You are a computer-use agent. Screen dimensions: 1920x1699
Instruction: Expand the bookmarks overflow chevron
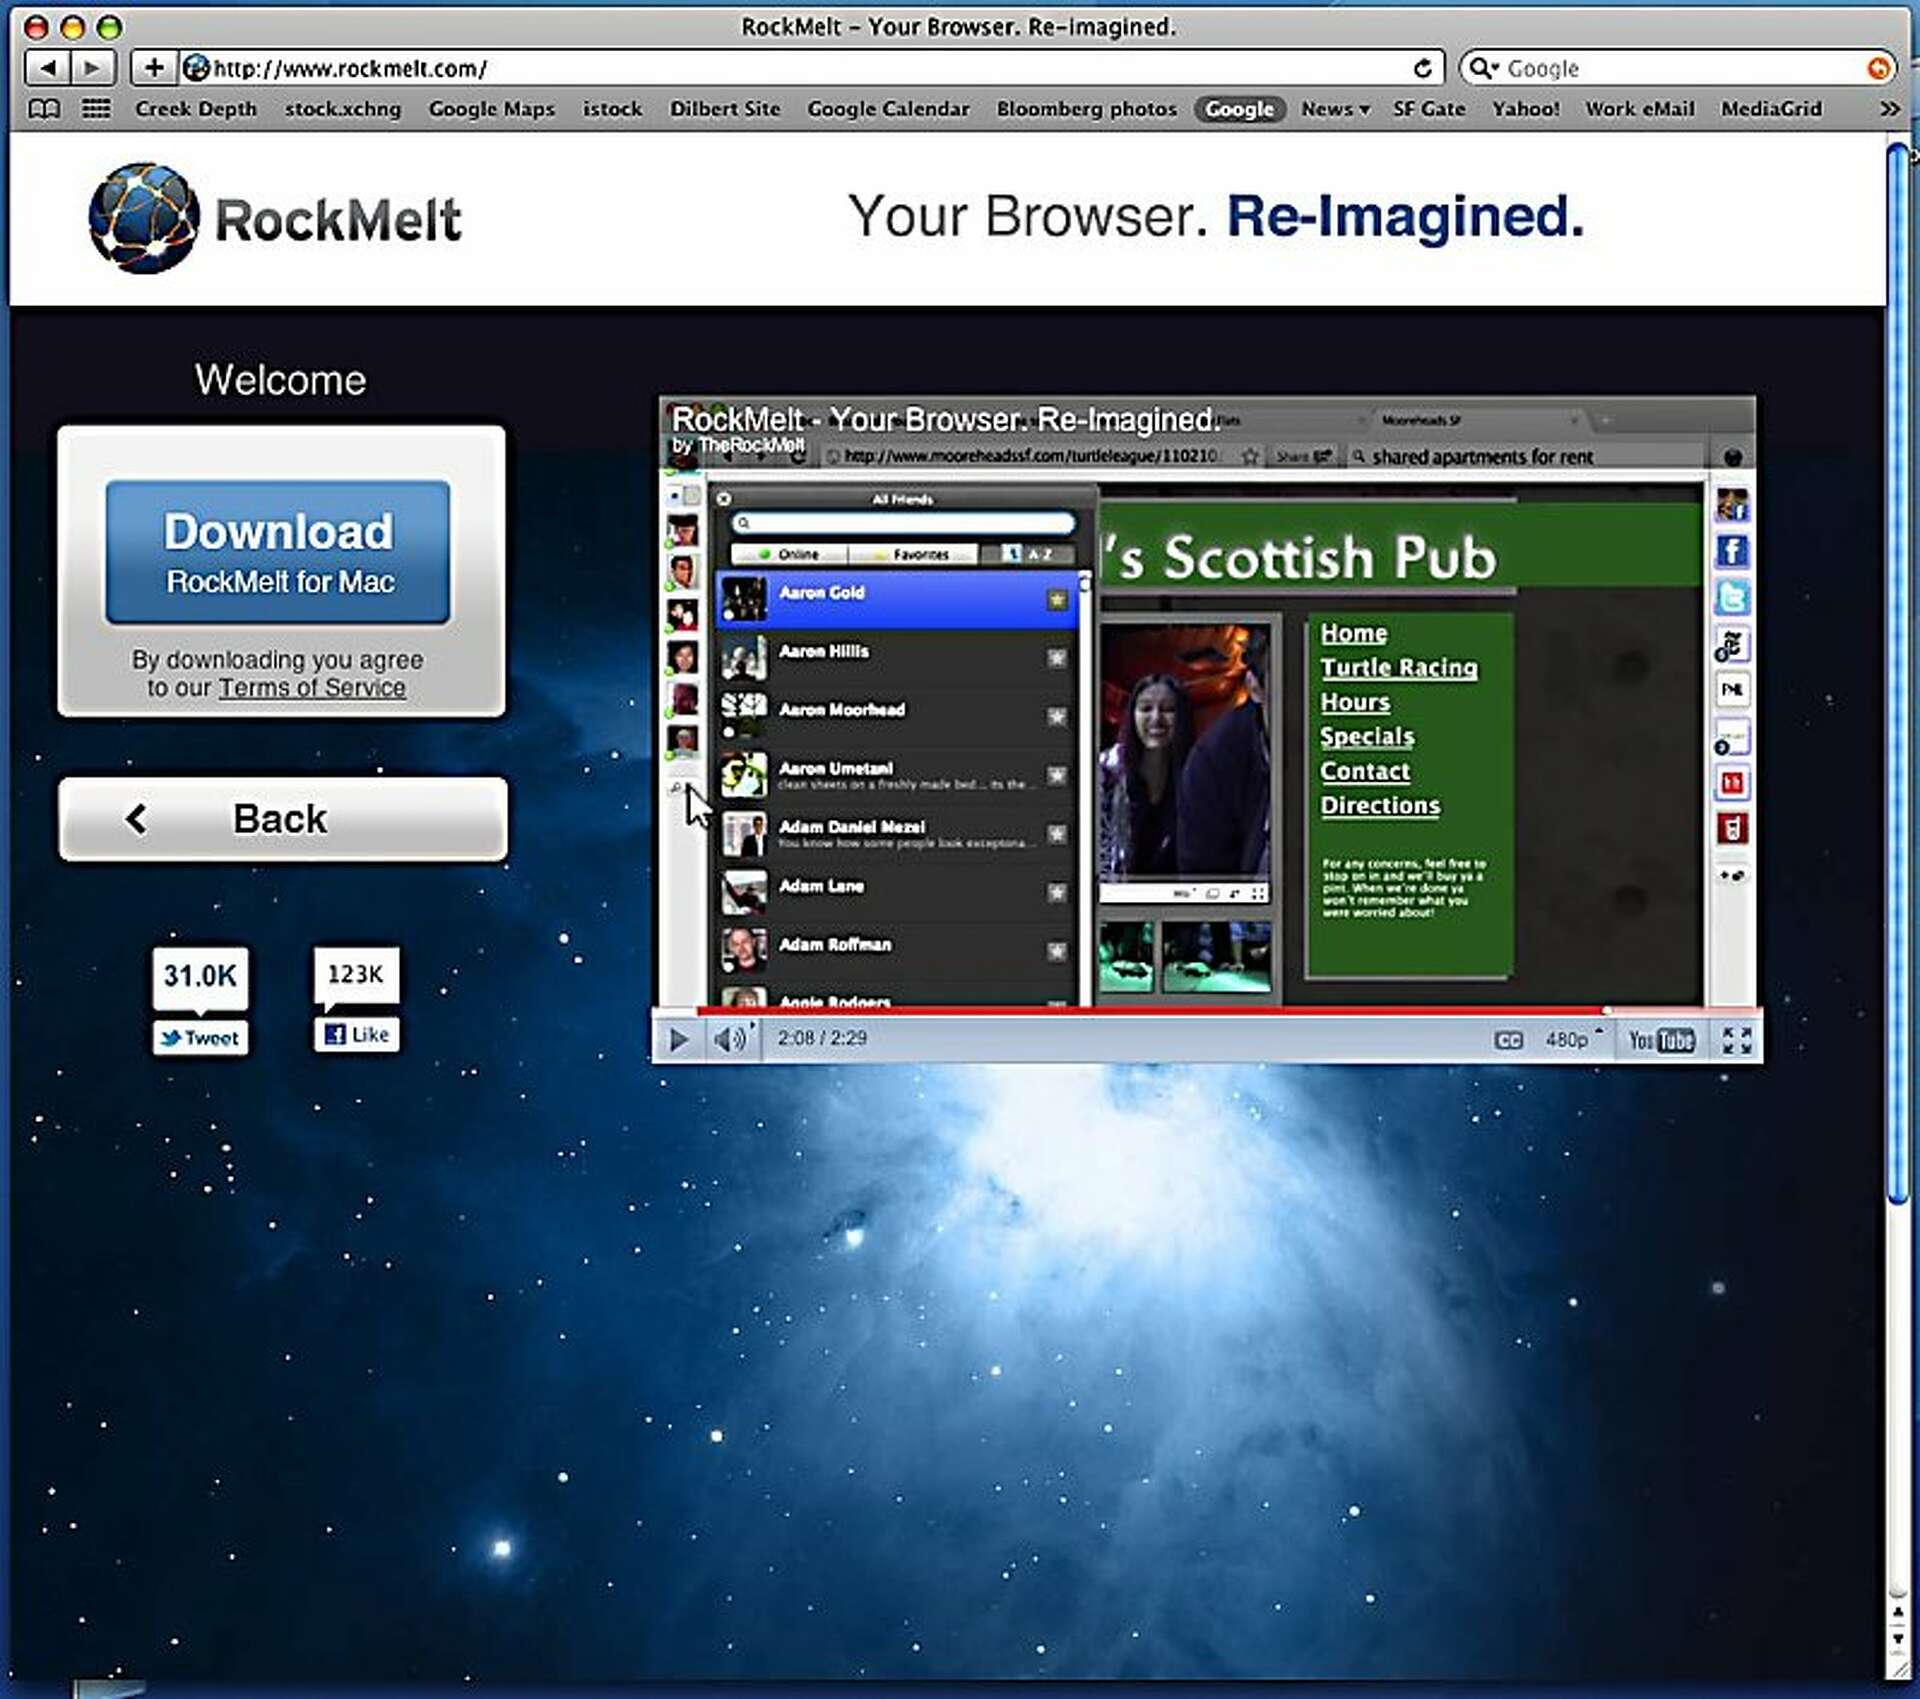point(1888,109)
